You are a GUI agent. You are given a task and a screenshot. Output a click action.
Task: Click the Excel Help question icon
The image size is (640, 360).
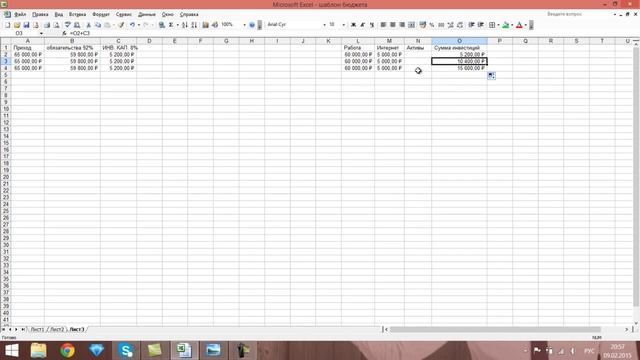(x=252, y=25)
